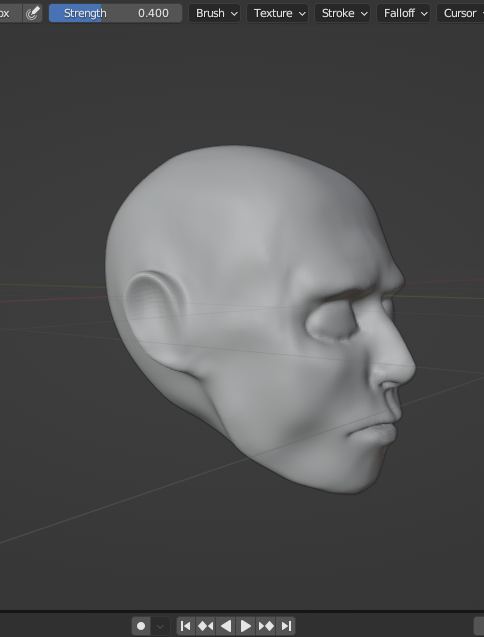Open the auto keyframing options arrow
484x637 pixels.
point(160,626)
